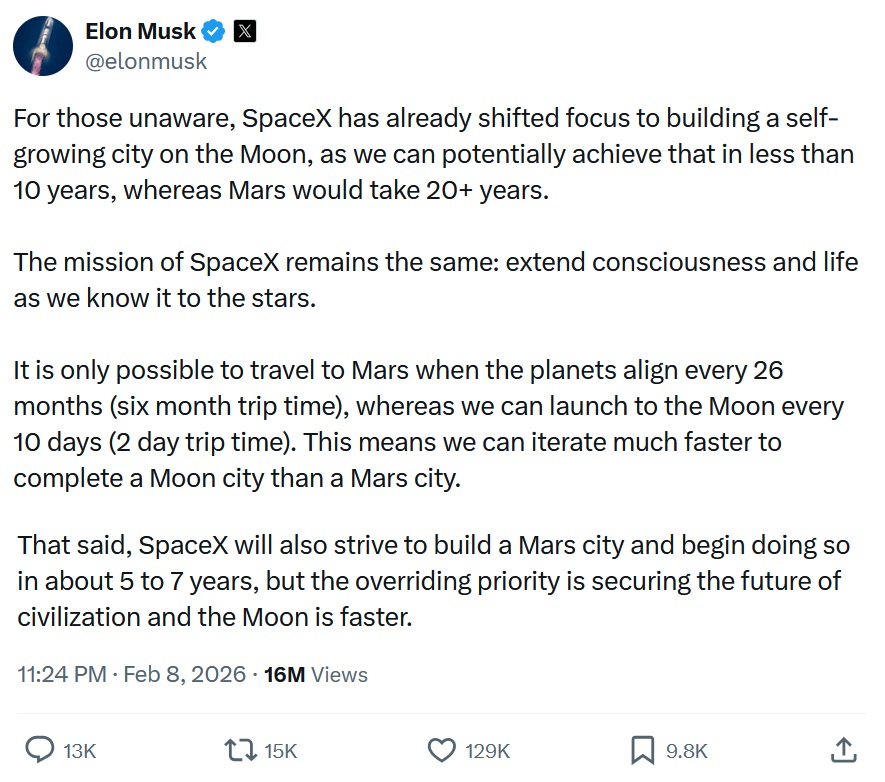The image size is (885, 782).
Task: Click the Elon Musk display name
Action: coord(138,30)
